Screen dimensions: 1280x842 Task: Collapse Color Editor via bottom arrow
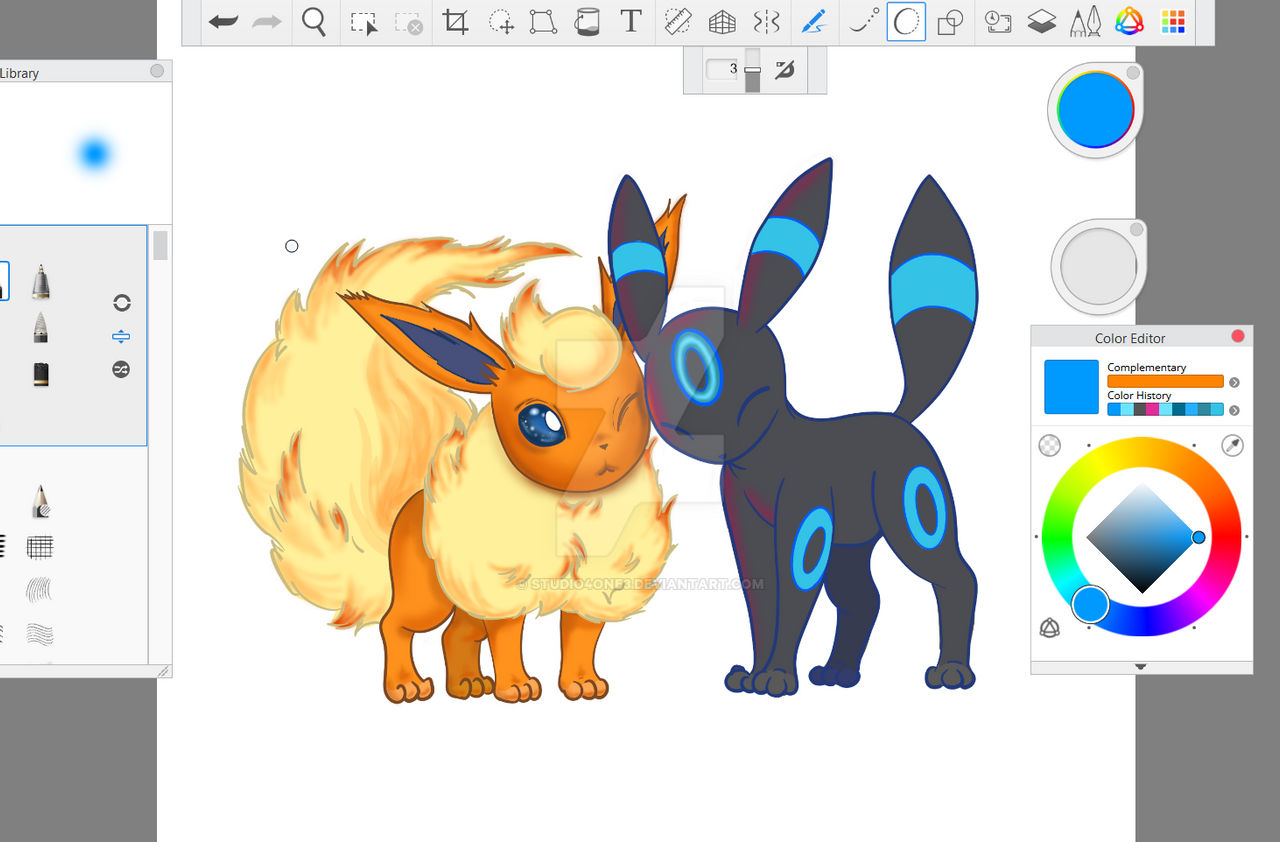[x=1141, y=667]
